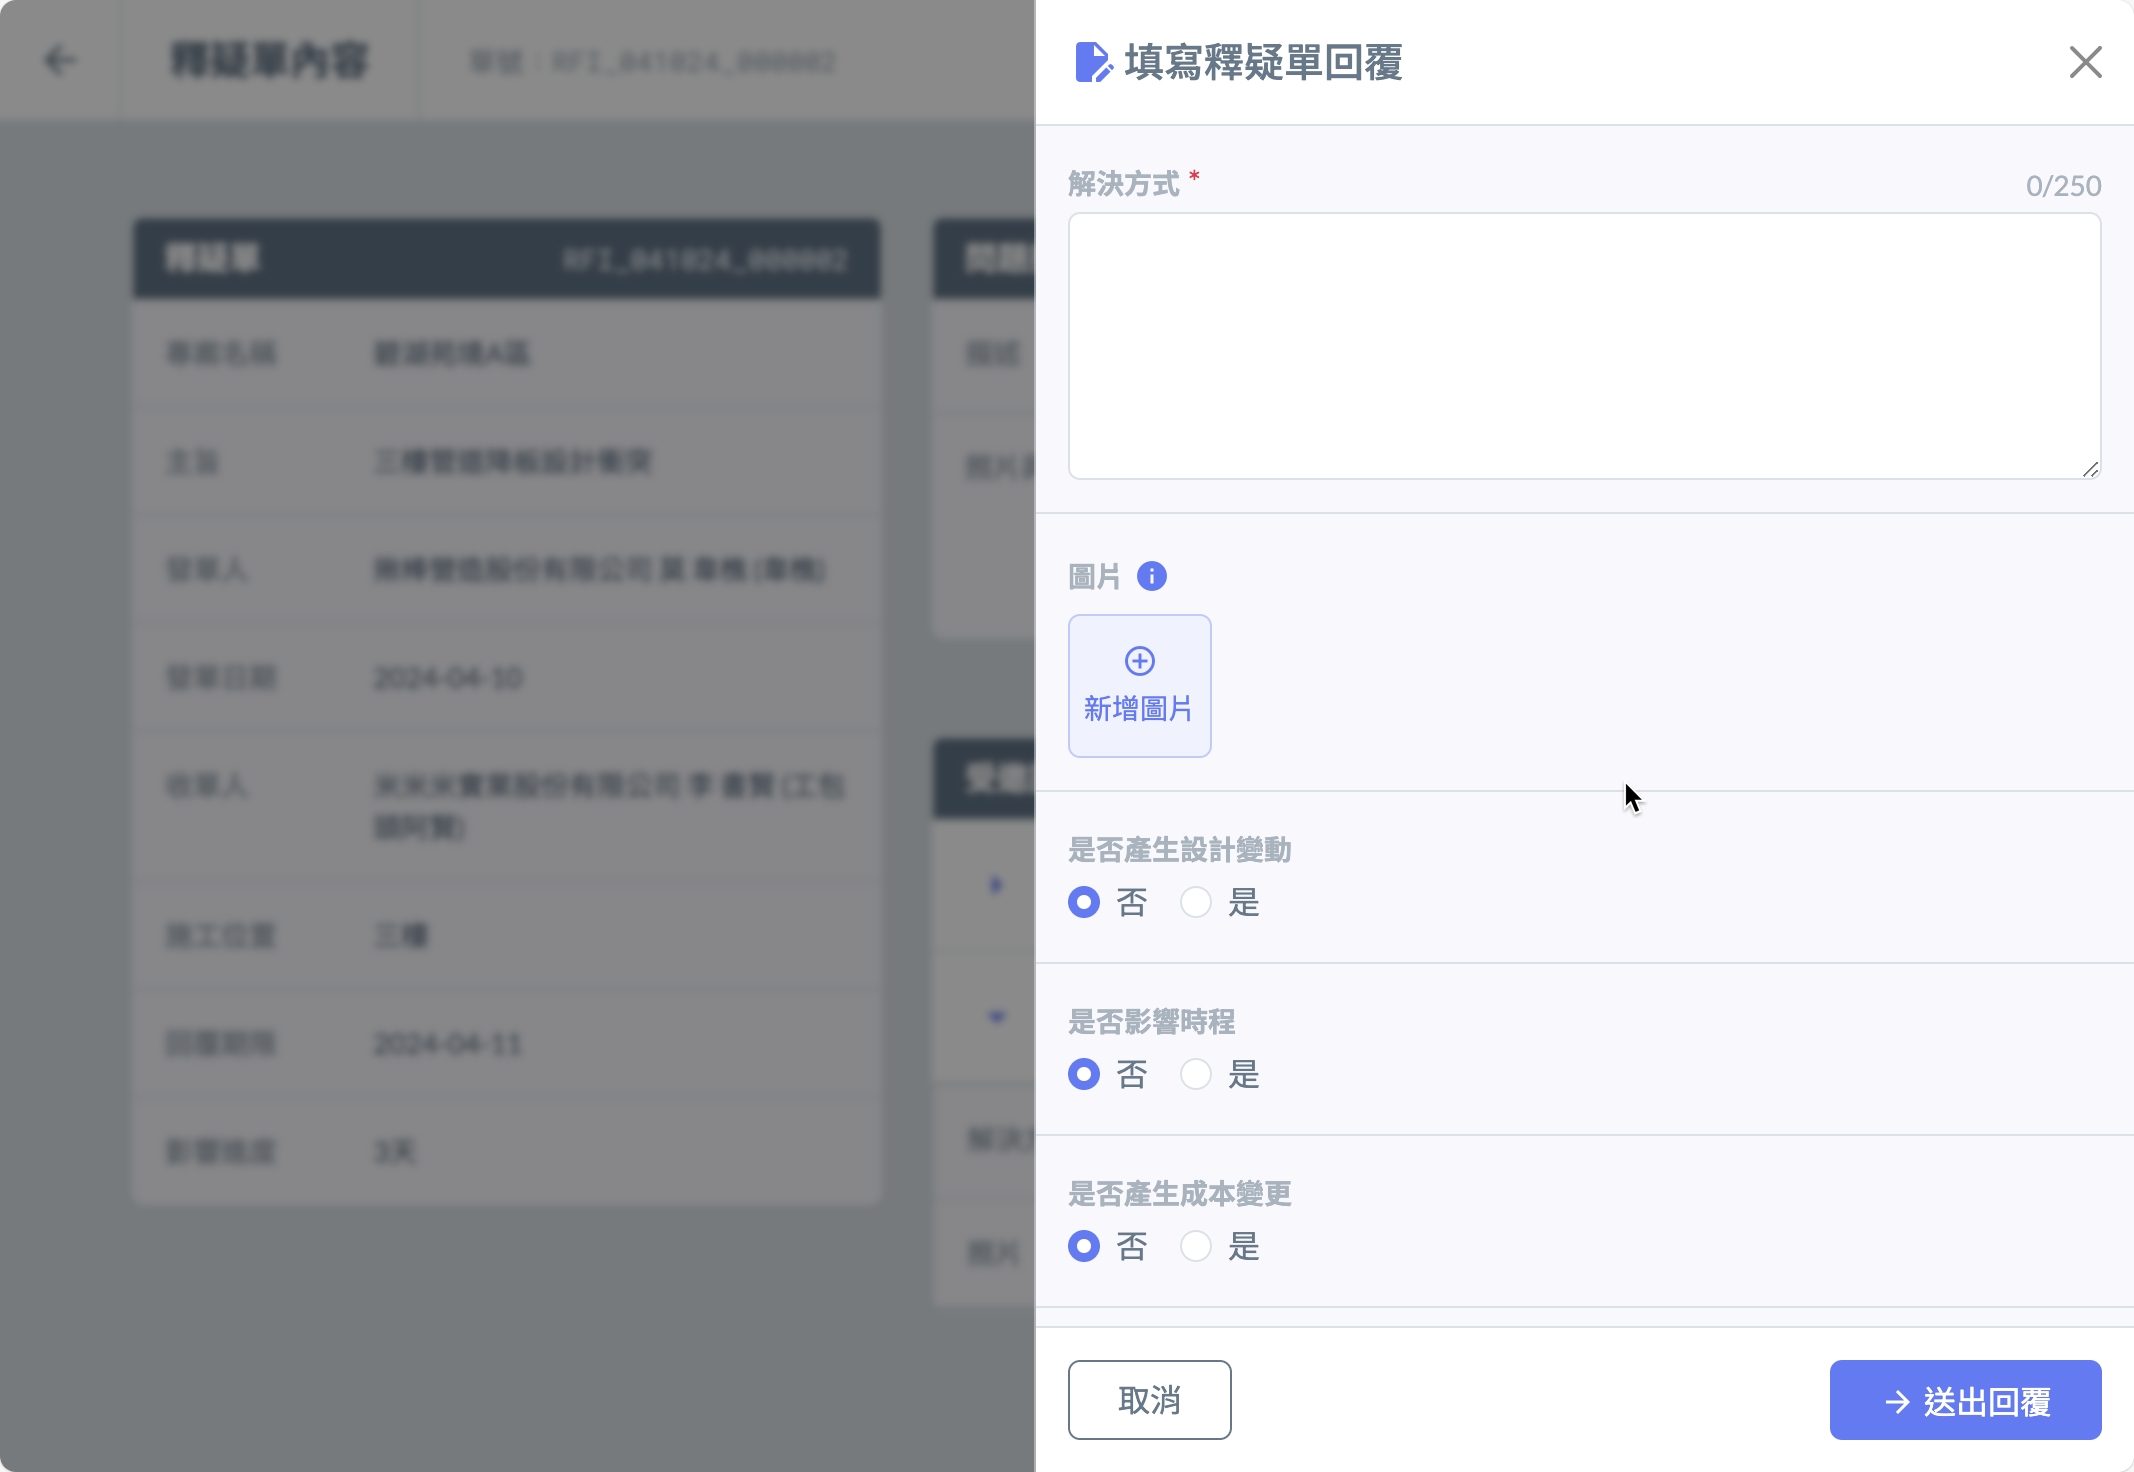Click the arrow icon on the 送出回覆 button
Viewport: 2134px width, 1472px height.
coord(1897,1402)
